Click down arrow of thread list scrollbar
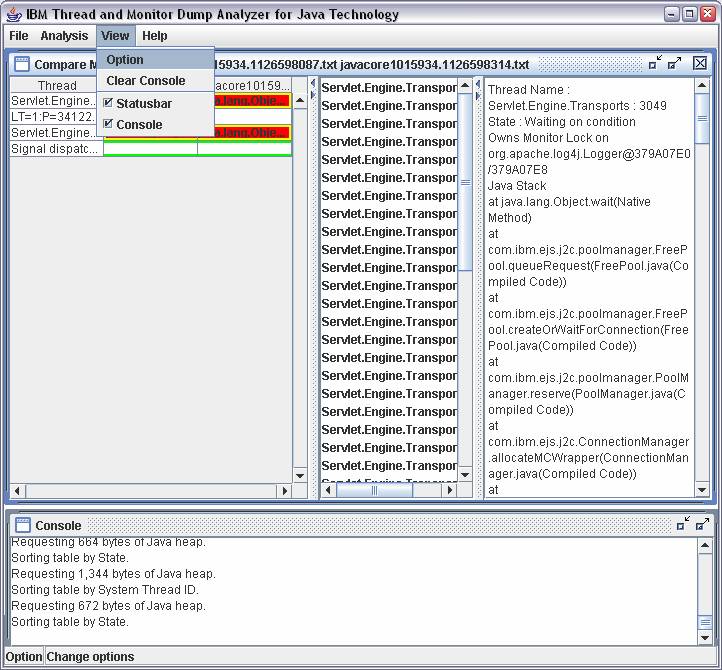Screen dimensions: 722x670 pyautogui.click(x=465, y=475)
